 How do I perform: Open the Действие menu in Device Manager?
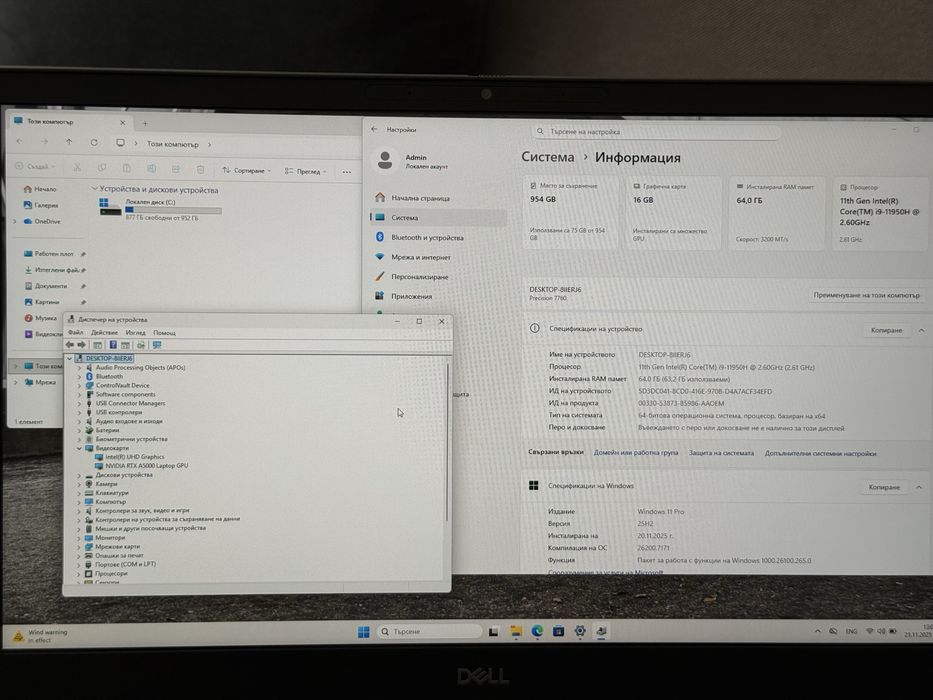[104, 332]
